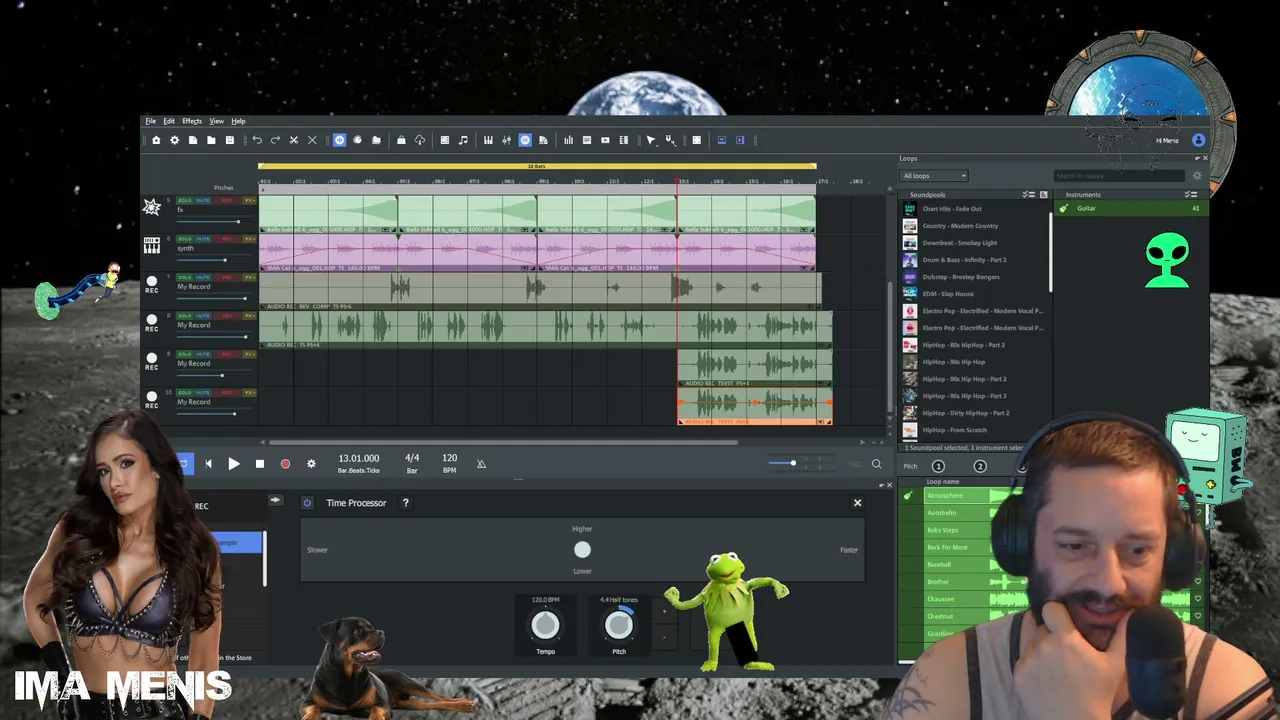Screen dimensions: 1280x720
Task: Mute track 10 My Record
Action: (203, 393)
